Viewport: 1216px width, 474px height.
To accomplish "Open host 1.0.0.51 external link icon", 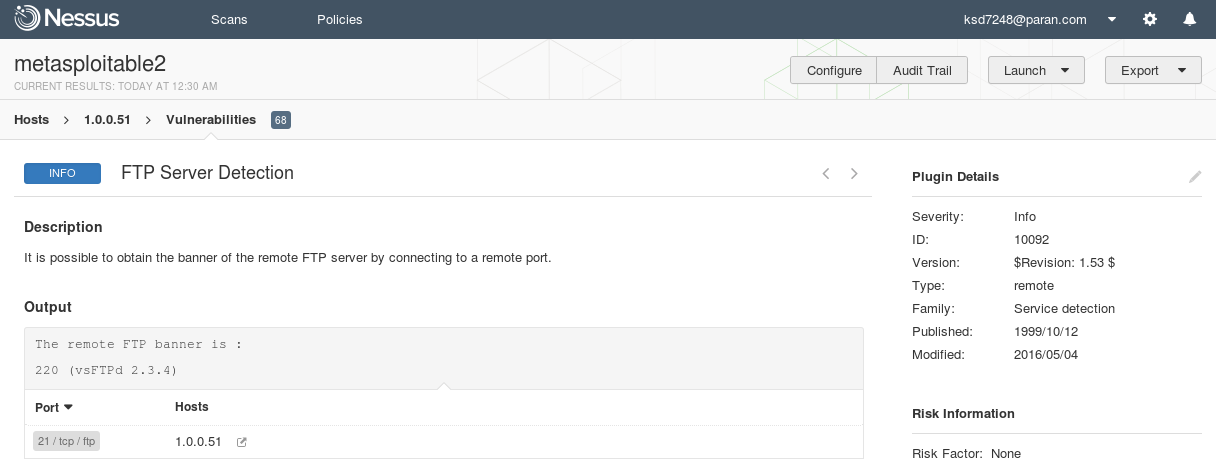I will click(x=241, y=442).
